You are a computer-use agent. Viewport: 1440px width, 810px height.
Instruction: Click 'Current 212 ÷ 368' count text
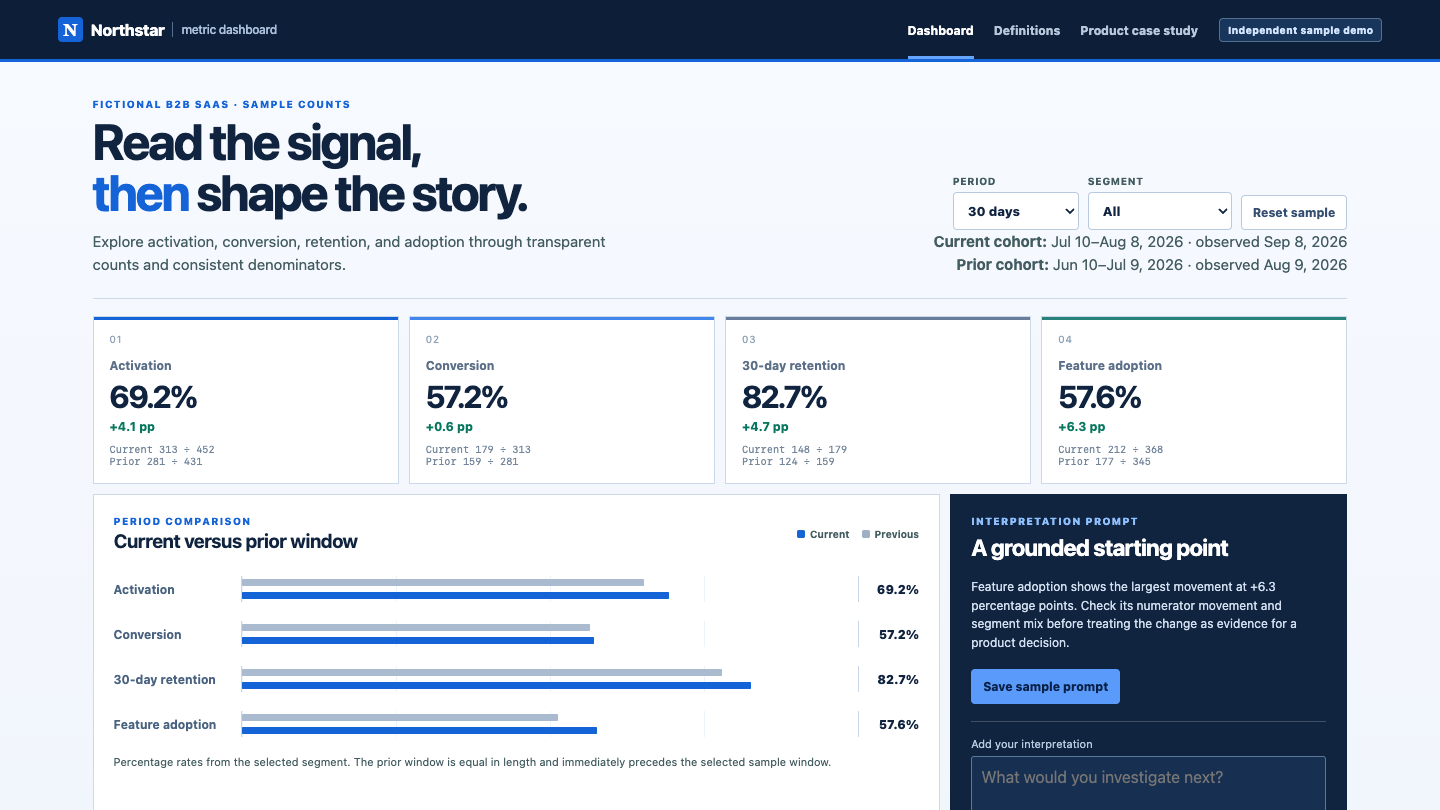[1110, 450]
